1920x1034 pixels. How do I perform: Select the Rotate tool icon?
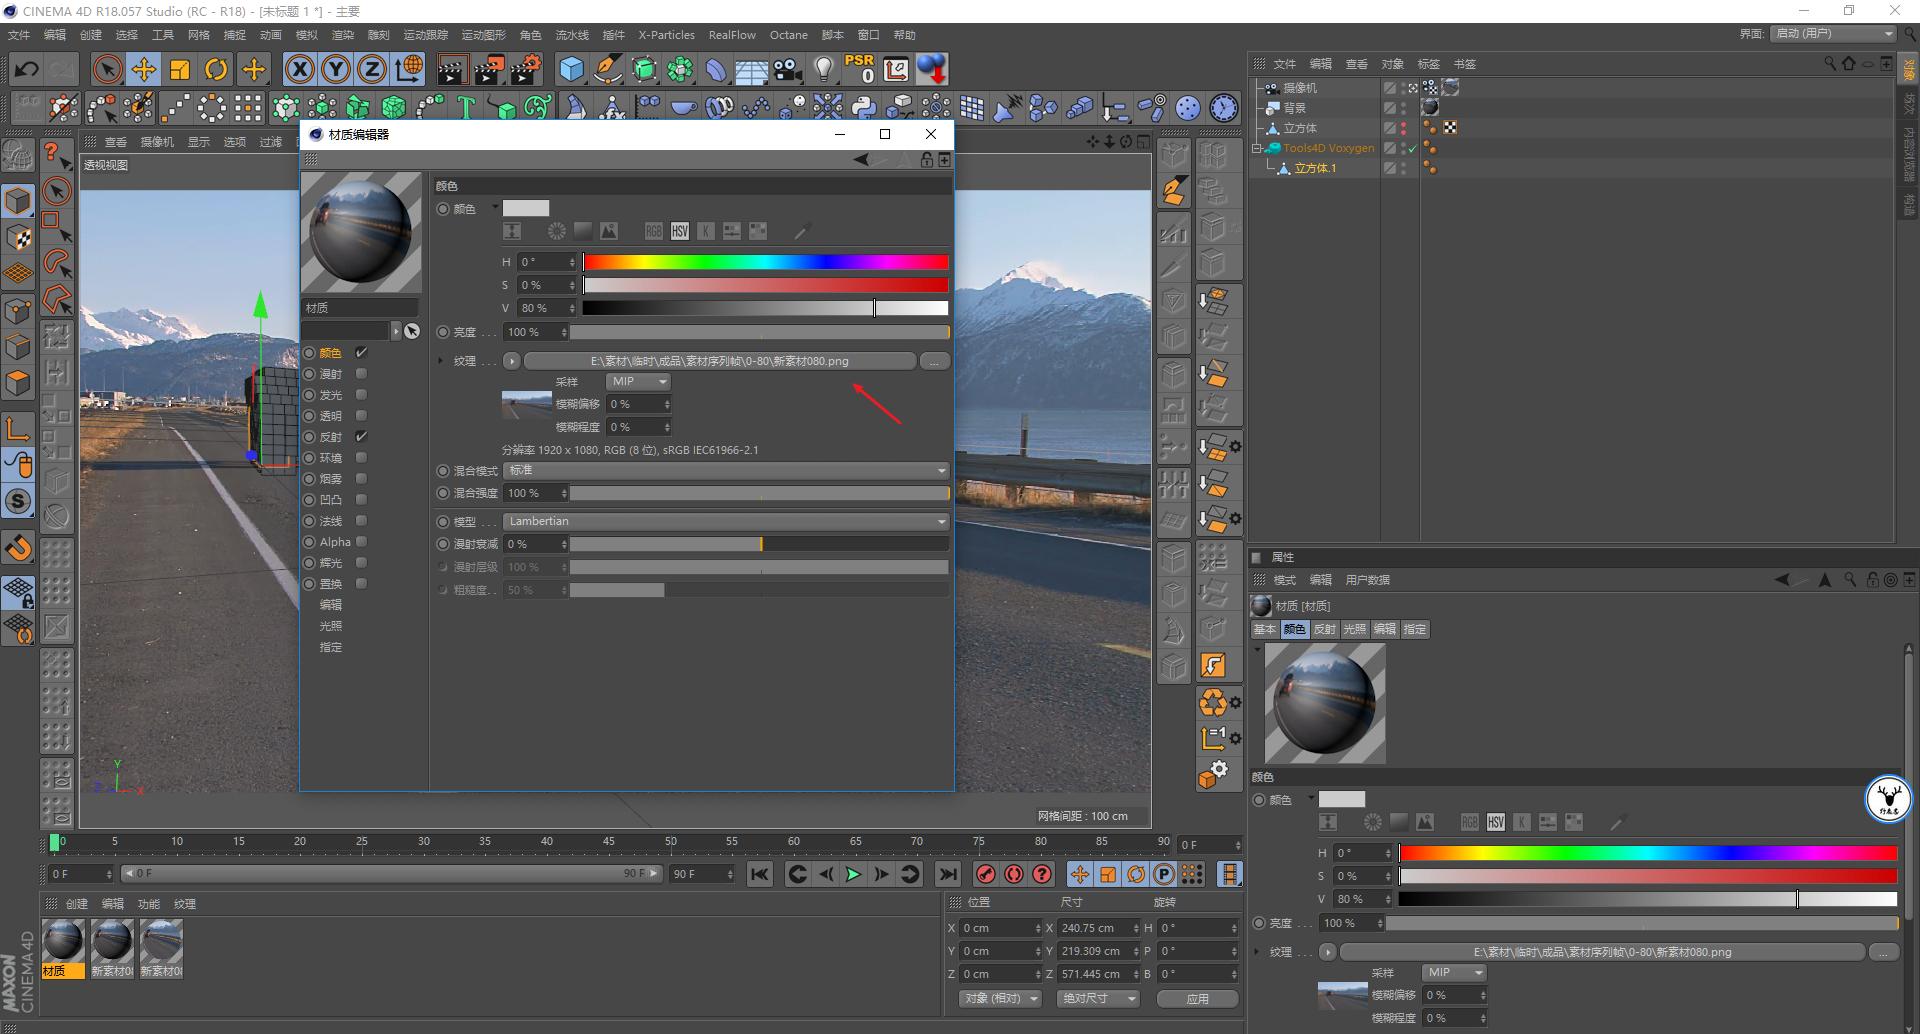click(x=216, y=69)
